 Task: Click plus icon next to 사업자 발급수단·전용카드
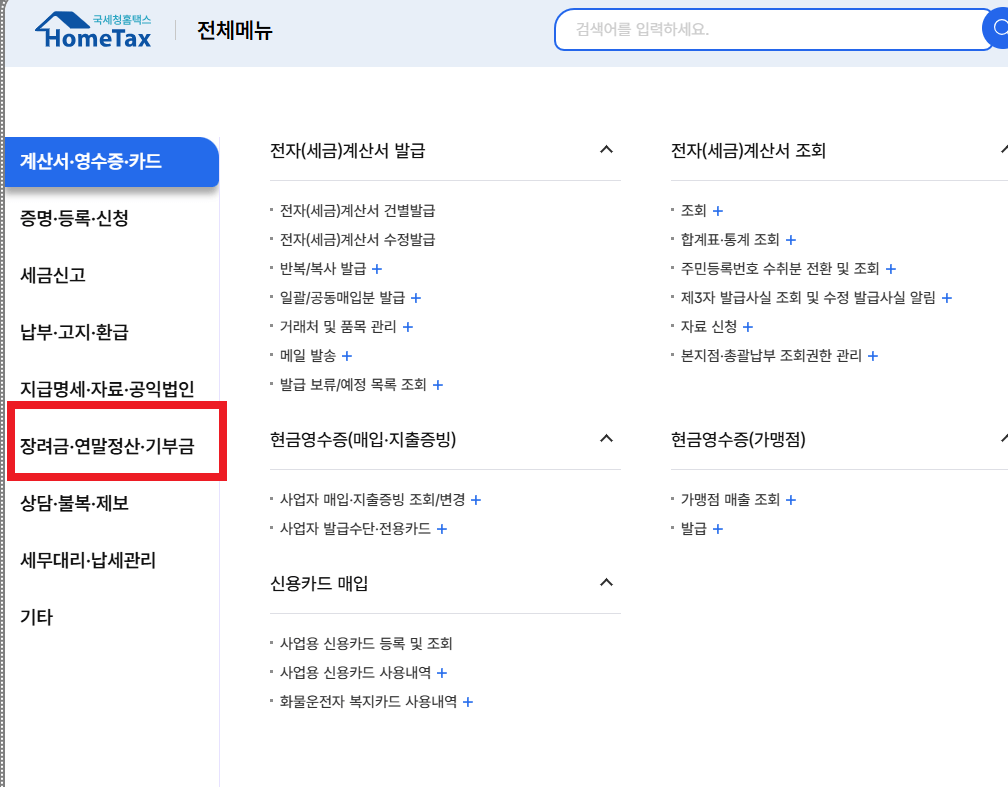pyautogui.click(x=442, y=528)
